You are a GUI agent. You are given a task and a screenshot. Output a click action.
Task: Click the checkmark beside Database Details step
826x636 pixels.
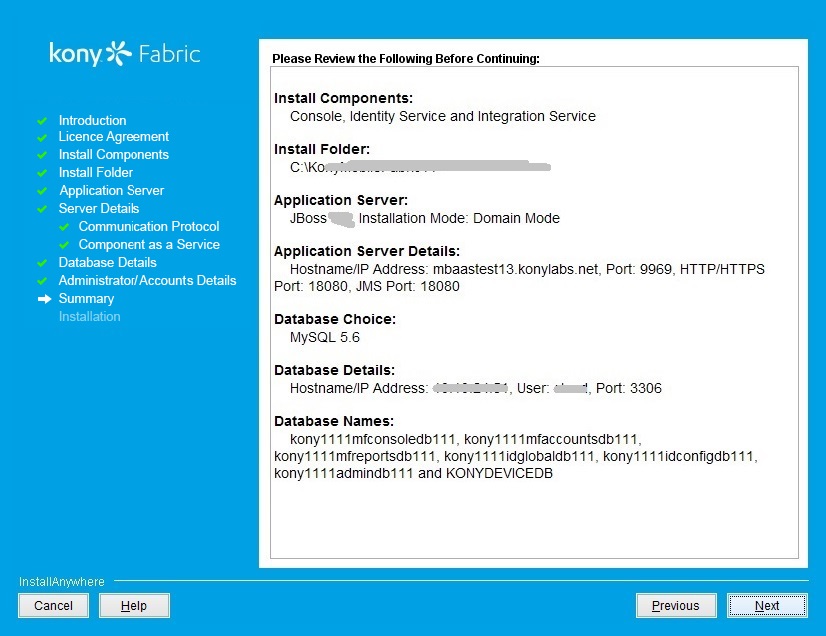pyautogui.click(x=42, y=262)
